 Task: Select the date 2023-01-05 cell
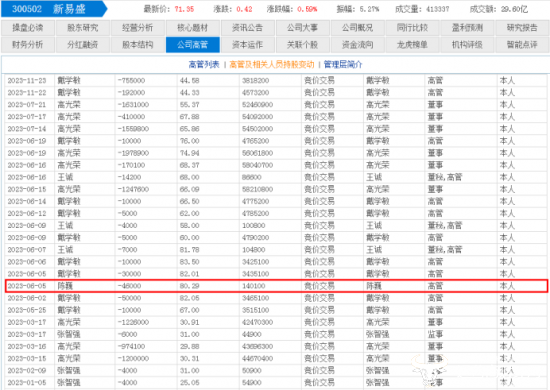(x=27, y=382)
